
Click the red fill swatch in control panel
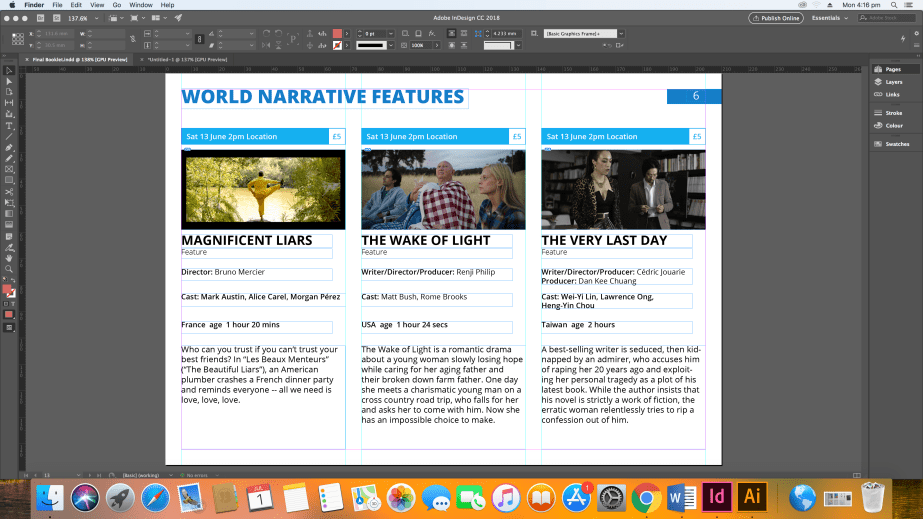tap(337, 34)
